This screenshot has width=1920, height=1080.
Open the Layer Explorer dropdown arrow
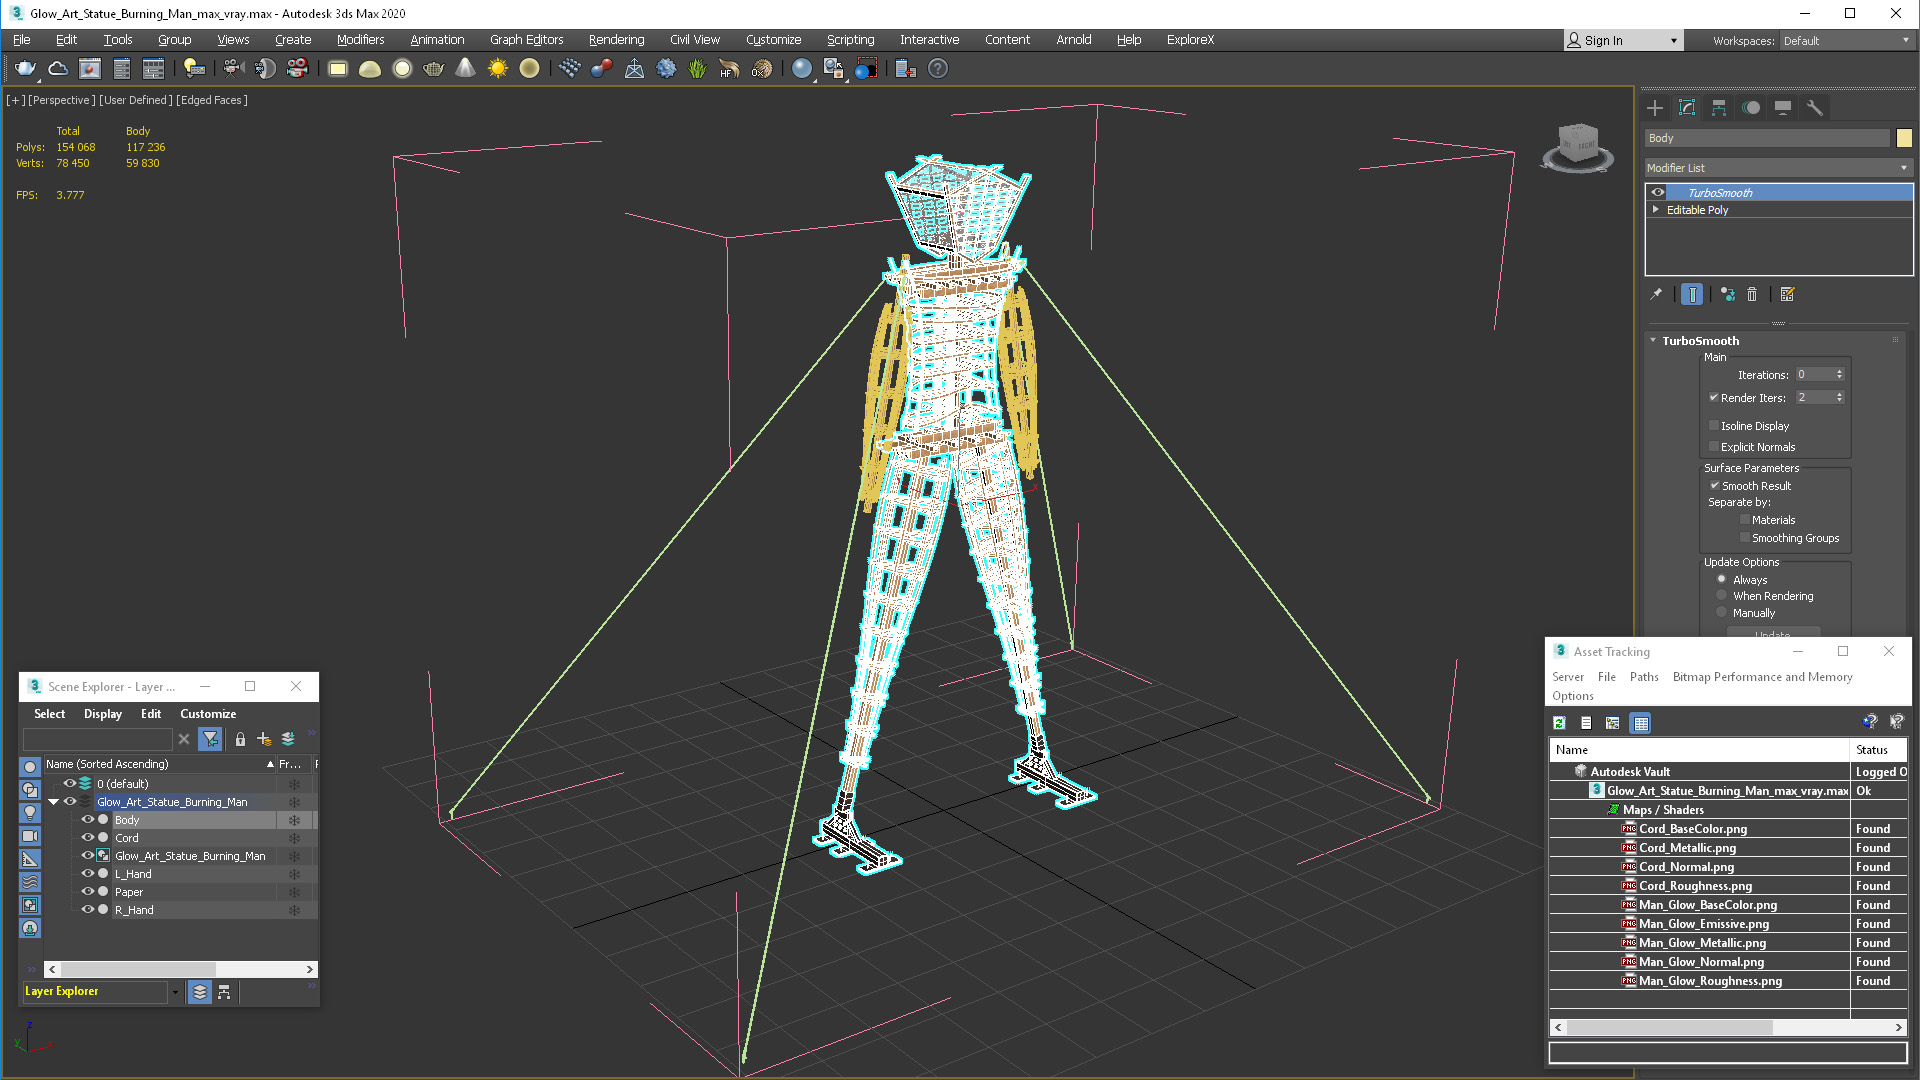click(175, 992)
